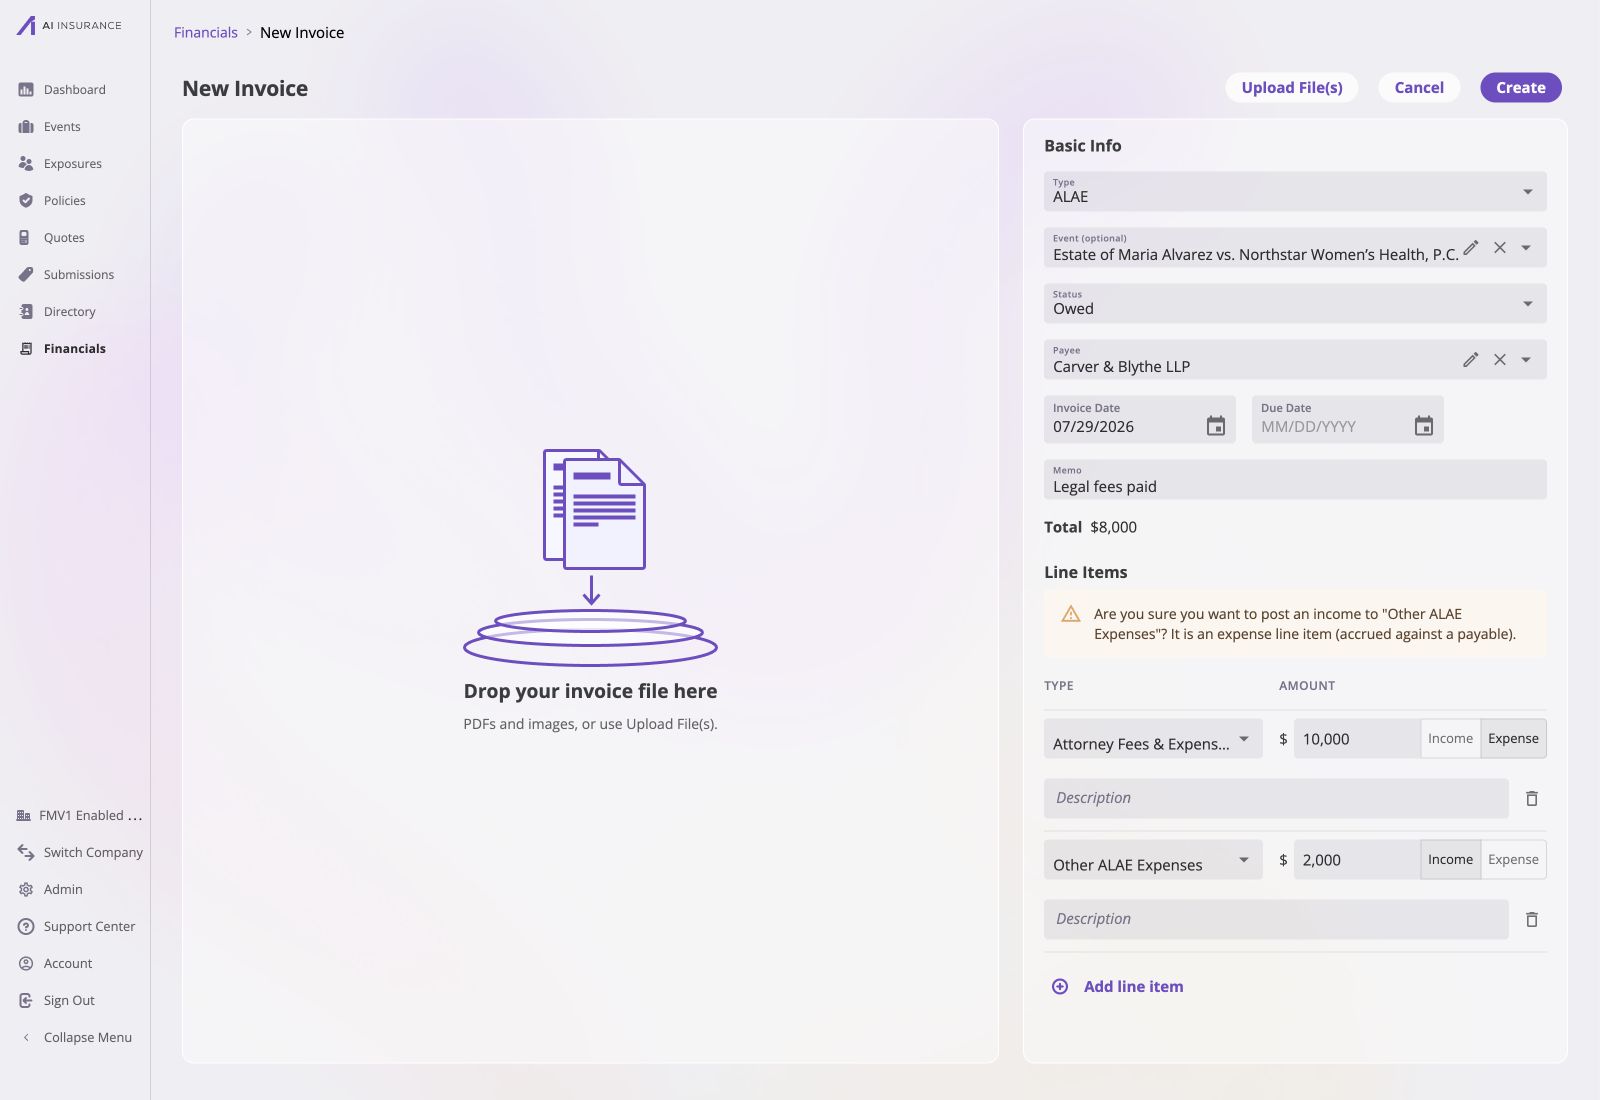Go to Submissions in sidebar
Image resolution: width=1600 pixels, height=1100 pixels.
pos(79,275)
